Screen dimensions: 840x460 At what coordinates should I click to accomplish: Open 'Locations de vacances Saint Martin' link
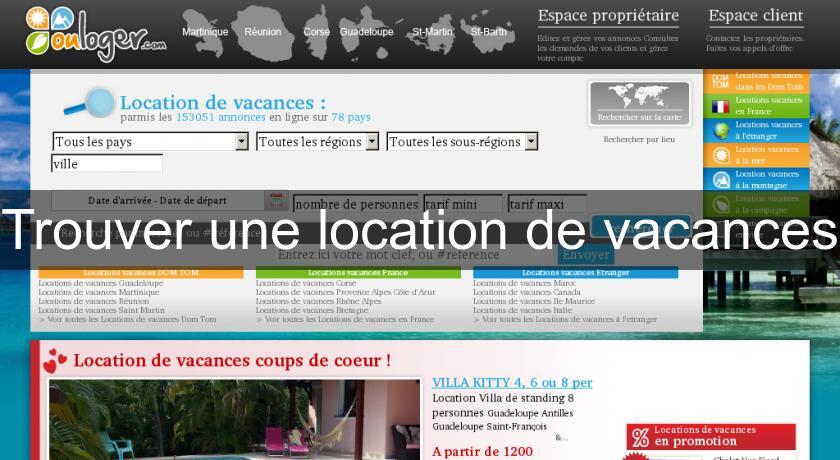(x=101, y=310)
